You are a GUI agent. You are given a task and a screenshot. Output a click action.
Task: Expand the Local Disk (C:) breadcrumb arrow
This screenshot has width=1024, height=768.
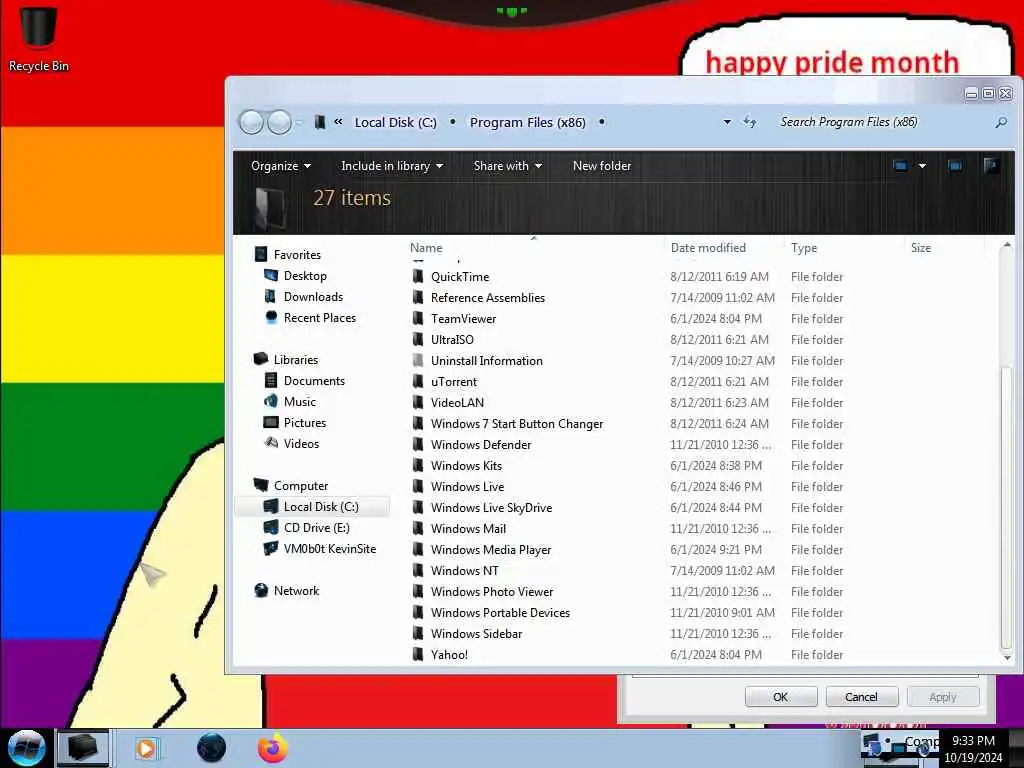click(x=453, y=122)
